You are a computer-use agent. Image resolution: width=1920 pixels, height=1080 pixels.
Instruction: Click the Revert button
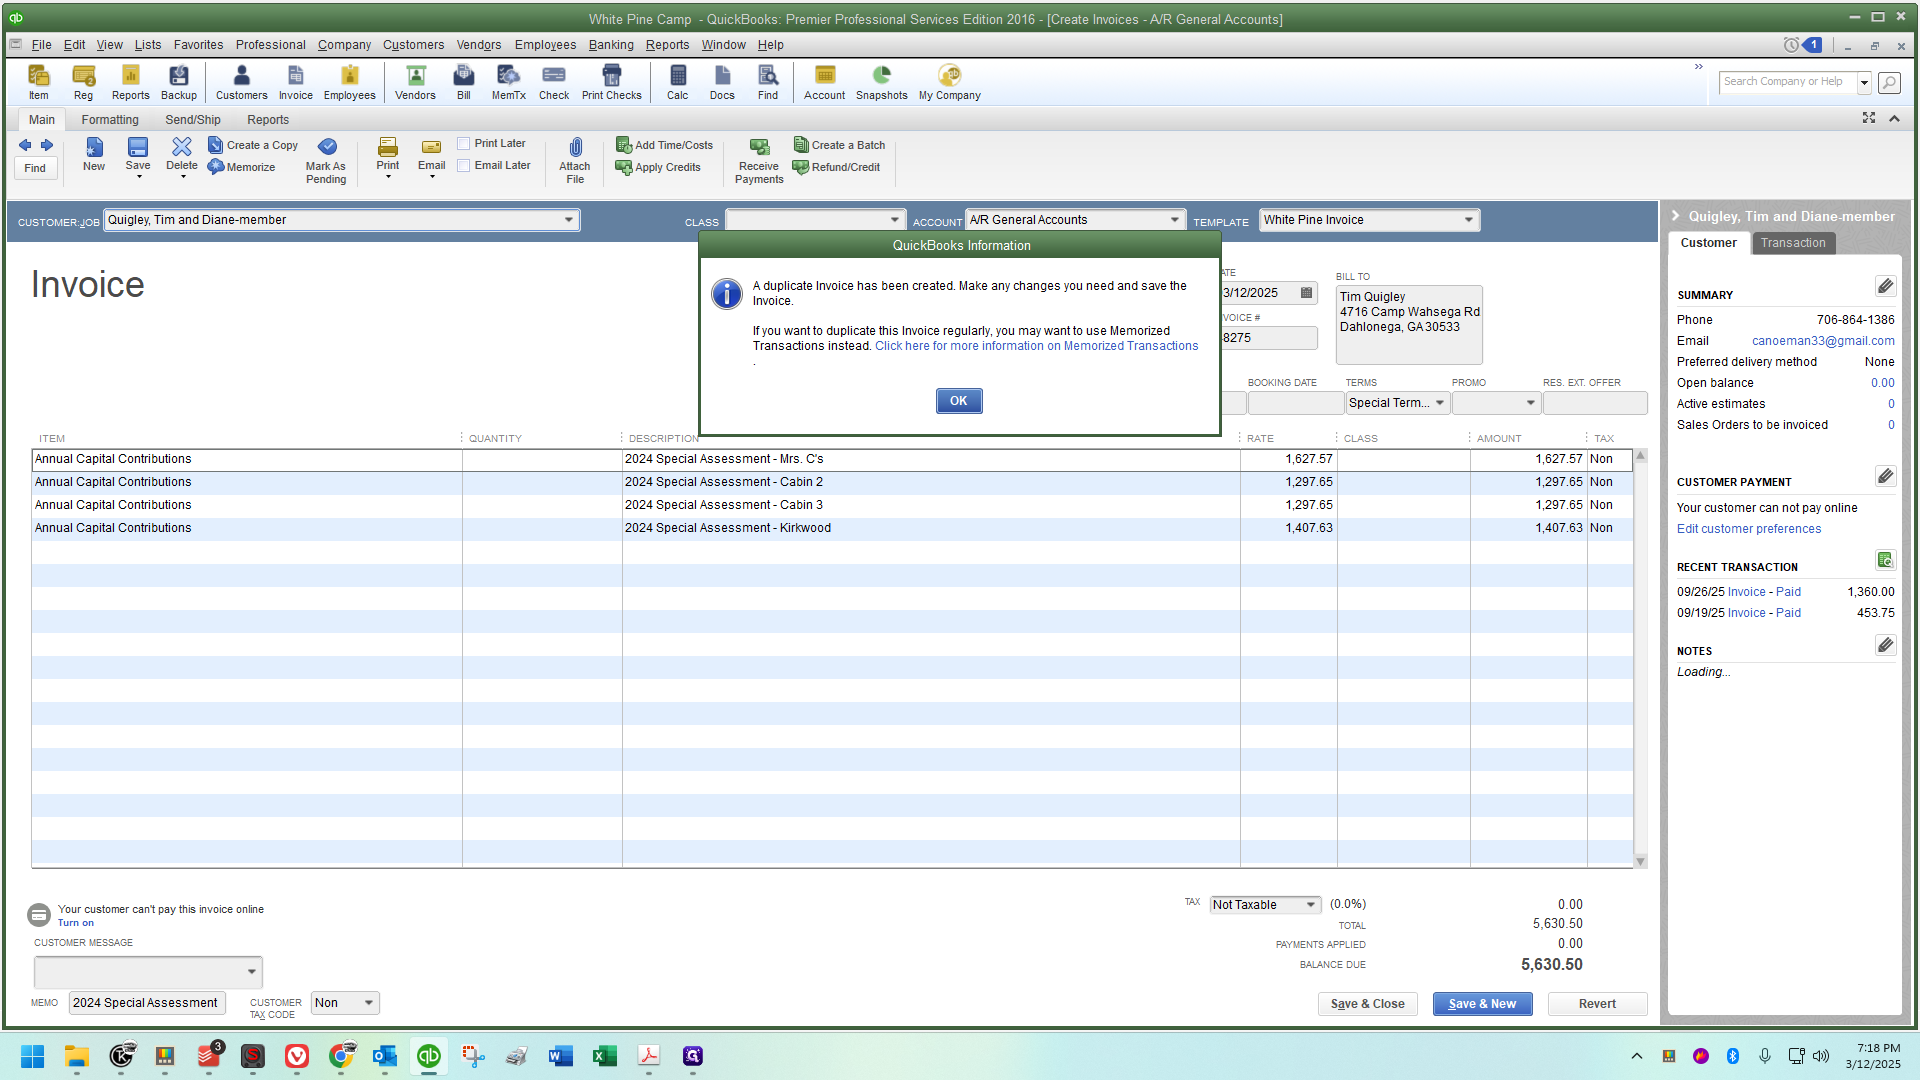(x=1597, y=1004)
